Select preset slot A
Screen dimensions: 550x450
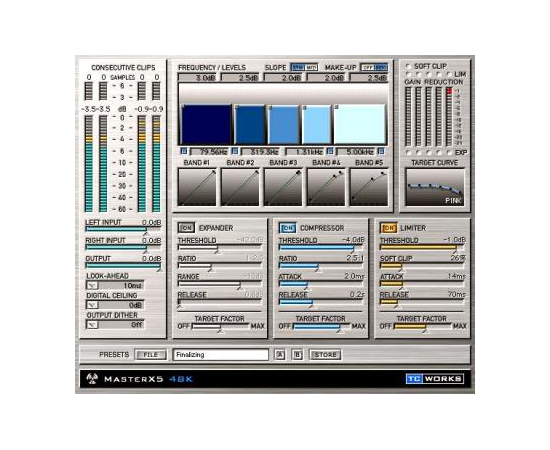(x=280, y=355)
